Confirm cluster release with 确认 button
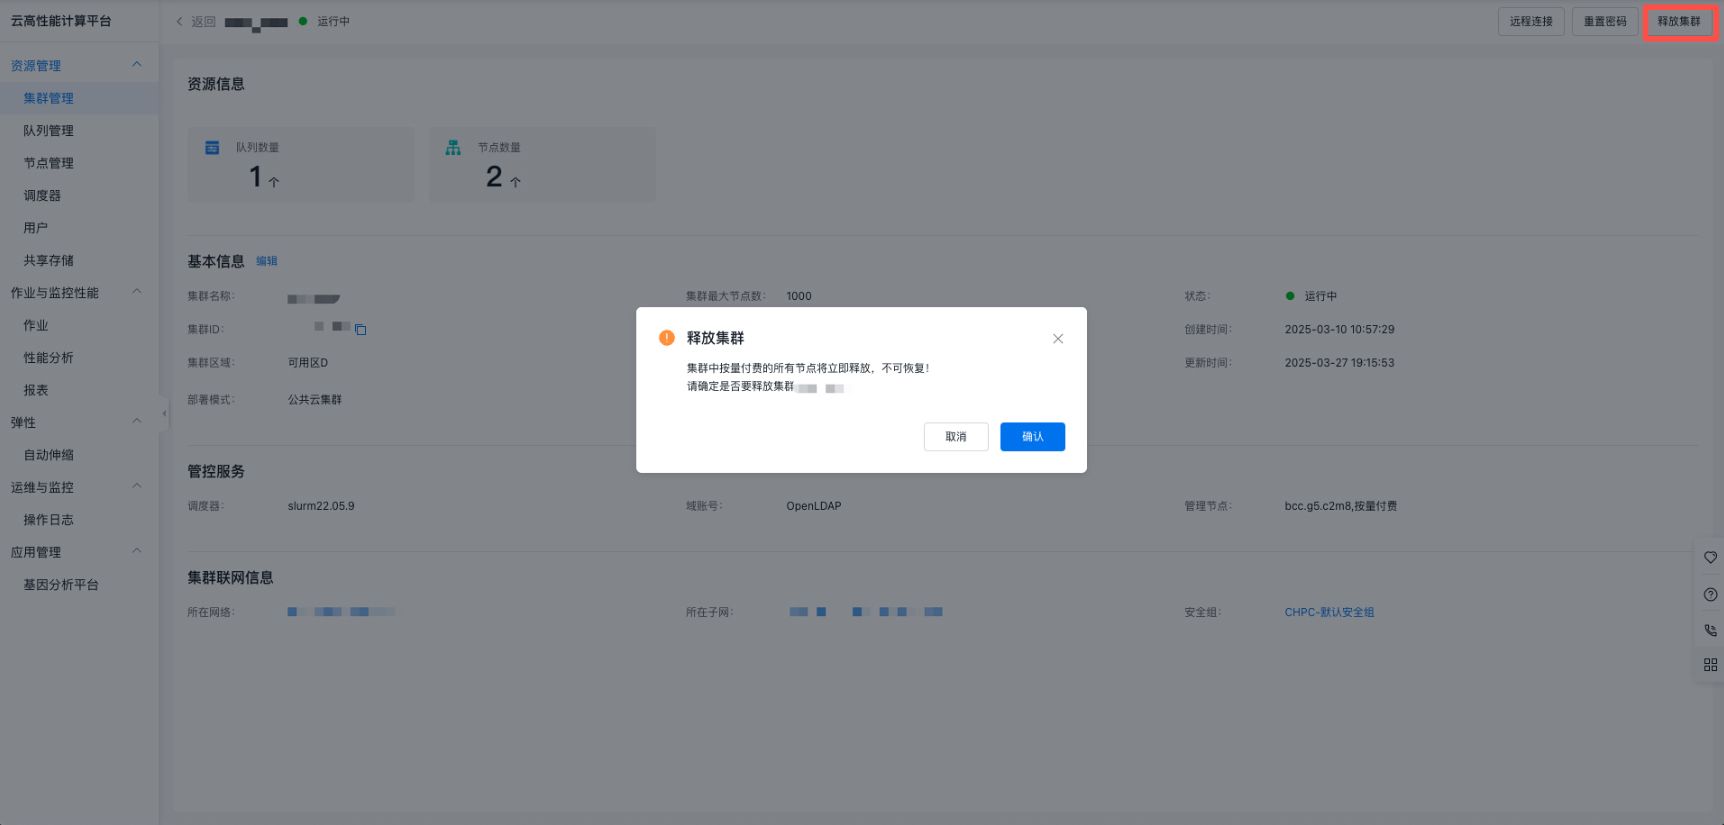 coord(1032,437)
